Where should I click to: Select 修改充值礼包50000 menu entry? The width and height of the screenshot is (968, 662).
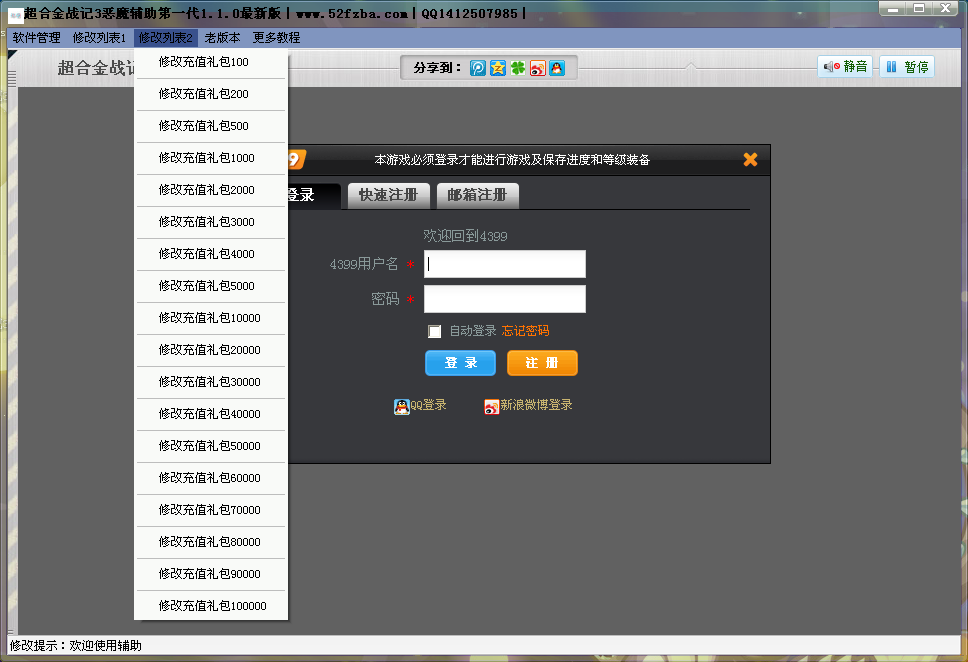click(211, 446)
